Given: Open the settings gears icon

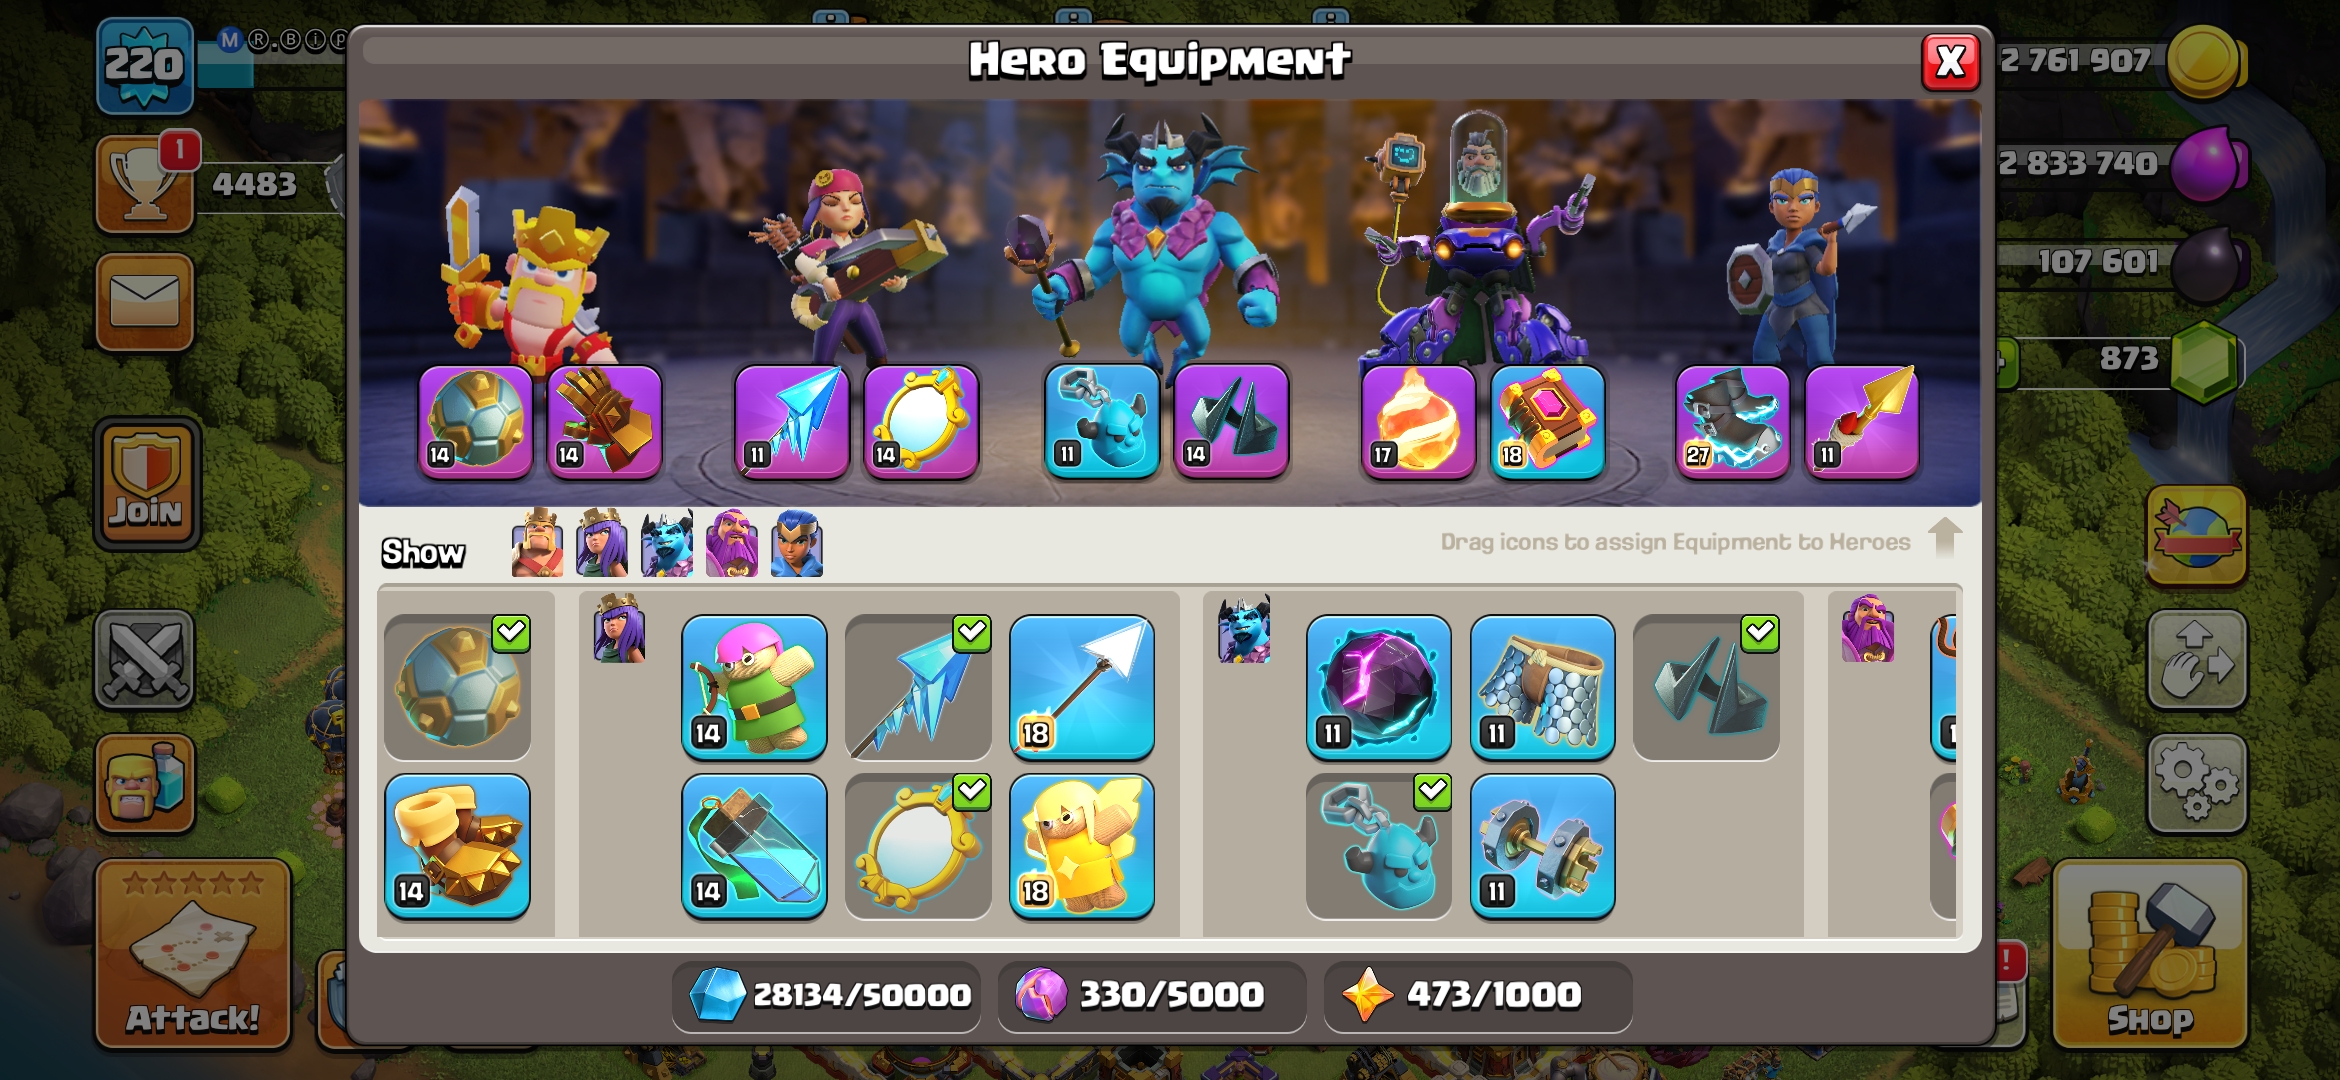Looking at the screenshot, I should pyautogui.click(x=2197, y=784).
